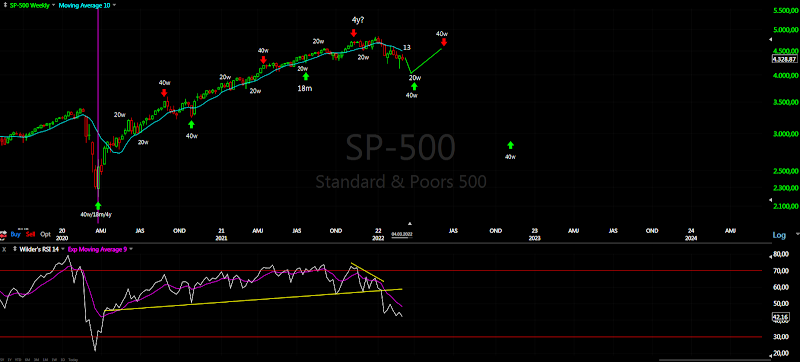Image resolution: width=800 pixels, height=362 pixels.
Task: Click the green 18m up arrow marker
Action: tap(306, 76)
